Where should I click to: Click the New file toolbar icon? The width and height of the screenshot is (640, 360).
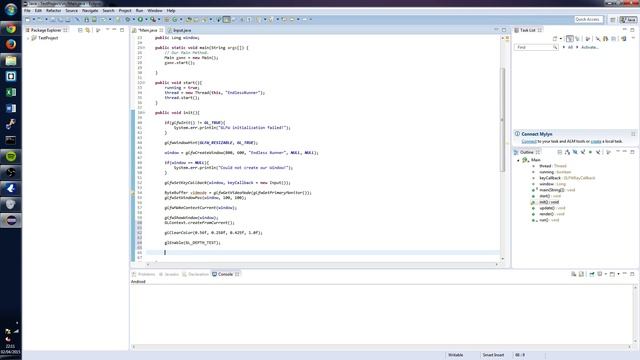(x=28, y=20)
